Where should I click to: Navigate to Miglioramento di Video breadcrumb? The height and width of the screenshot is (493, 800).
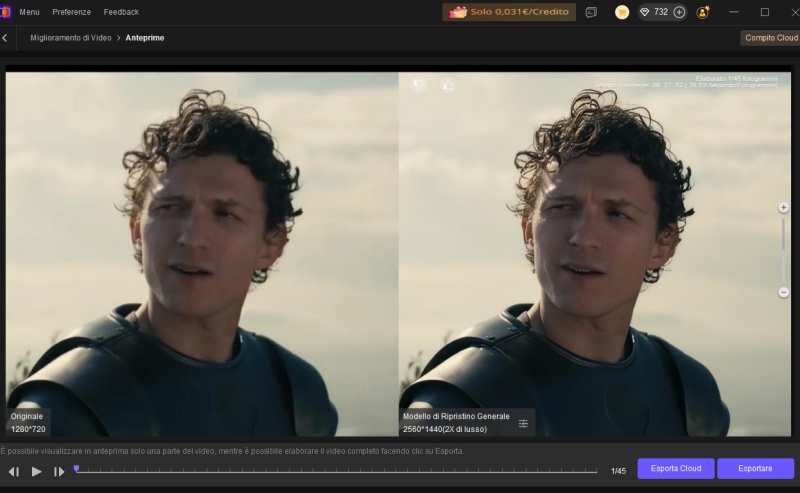tap(70, 38)
